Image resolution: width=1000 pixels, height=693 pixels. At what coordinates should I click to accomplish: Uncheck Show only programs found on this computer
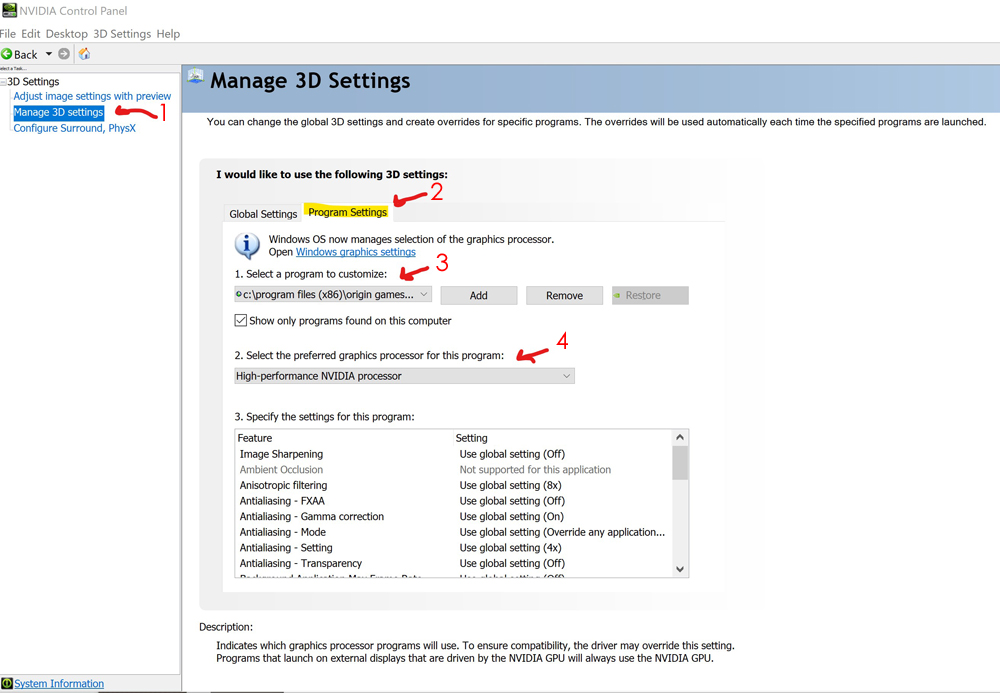click(241, 320)
